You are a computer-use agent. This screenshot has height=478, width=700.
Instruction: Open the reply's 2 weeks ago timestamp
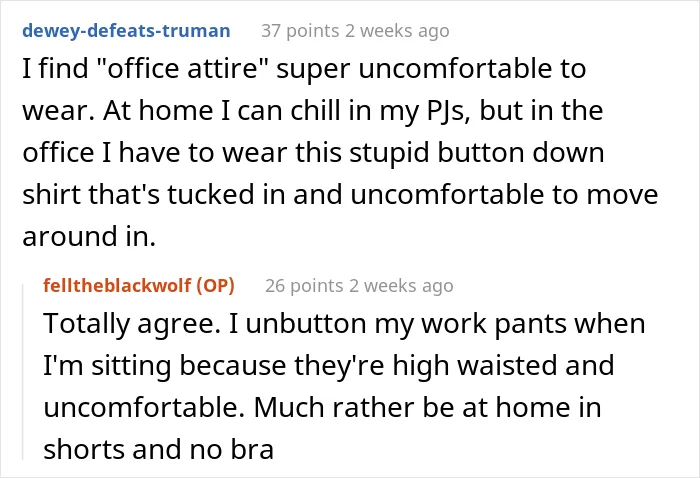[401, 286]
